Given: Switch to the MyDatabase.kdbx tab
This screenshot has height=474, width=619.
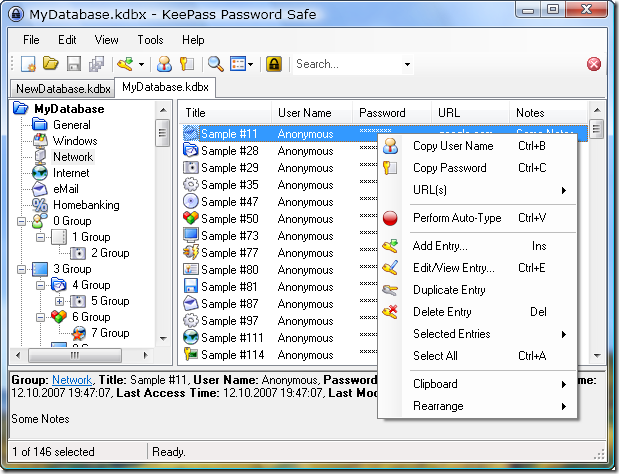Looking at the screenshot, I should click(x=165, y=87).
